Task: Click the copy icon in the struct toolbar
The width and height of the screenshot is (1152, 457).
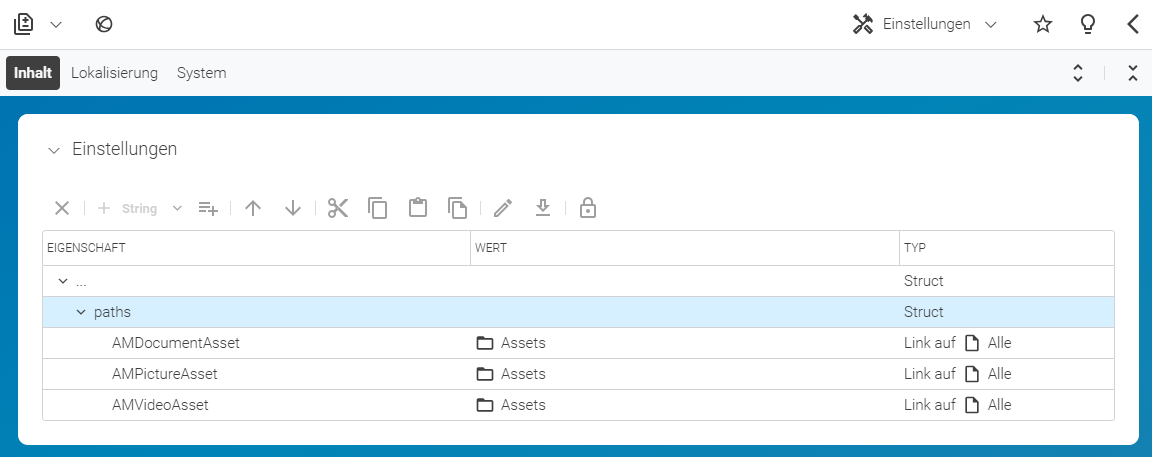Action: coord(378,209)
